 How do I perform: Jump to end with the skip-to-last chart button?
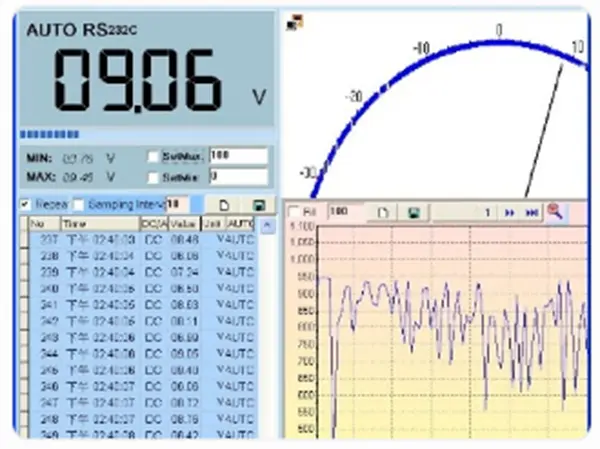[532, 212]
